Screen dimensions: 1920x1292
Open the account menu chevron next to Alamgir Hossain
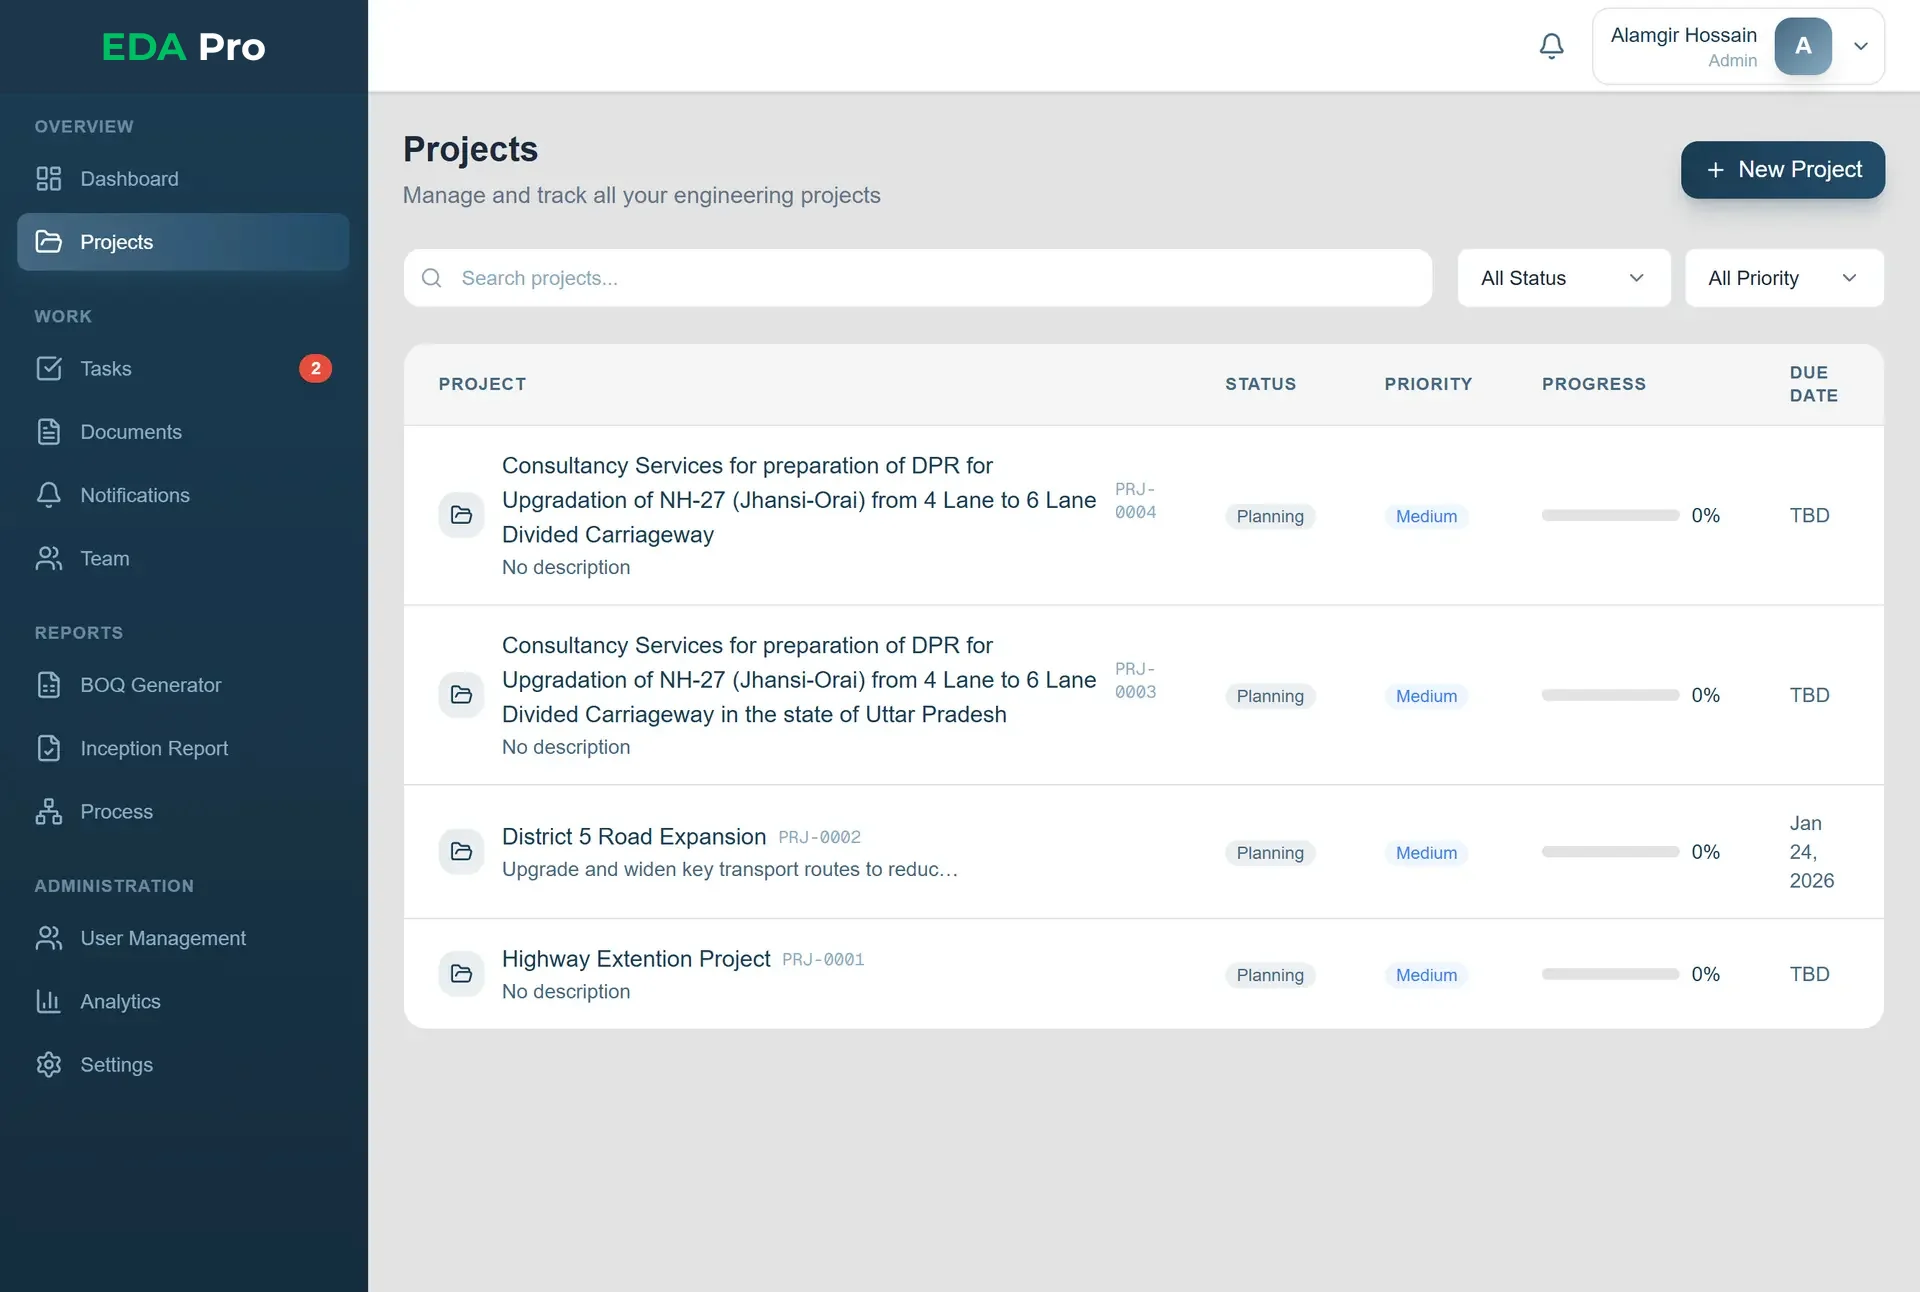[x=1861, y=46]
